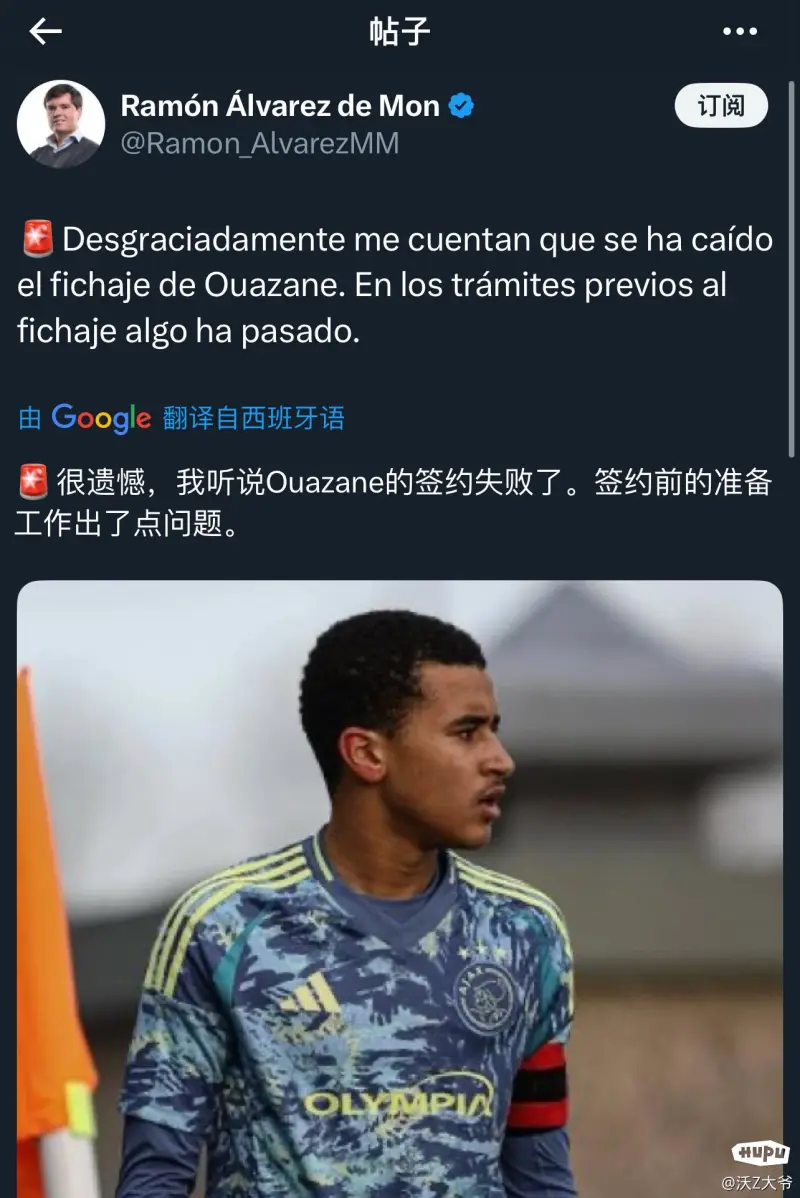Image resolution: width=800 pixels, height=1198 pixels.
Task: Tap the back arrow to leave post
Action: 45,31
